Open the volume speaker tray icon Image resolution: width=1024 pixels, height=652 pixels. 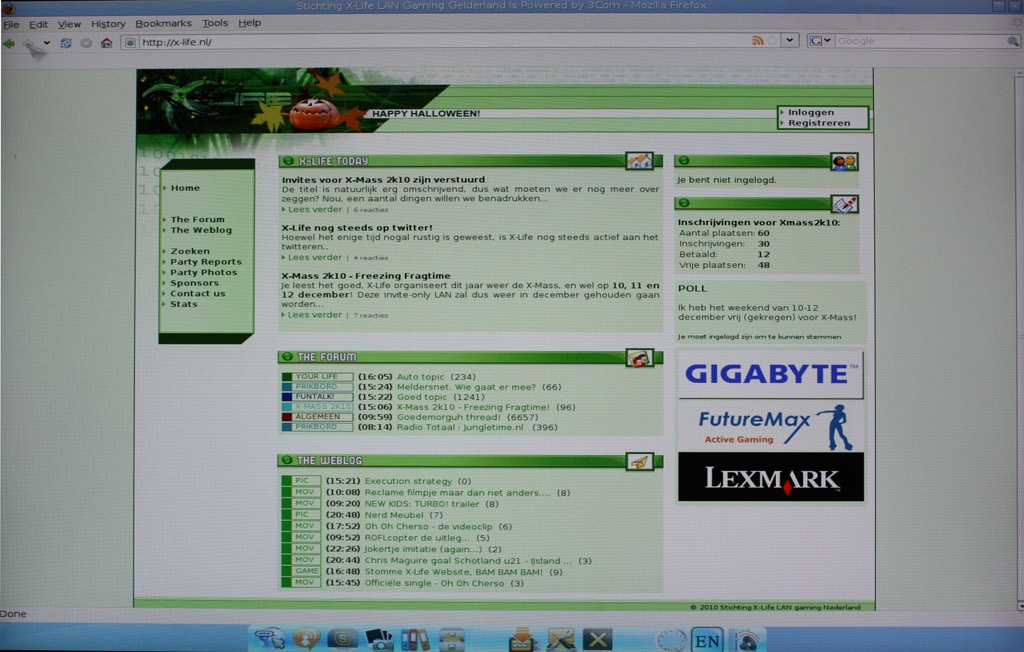[x=746, y=640]
